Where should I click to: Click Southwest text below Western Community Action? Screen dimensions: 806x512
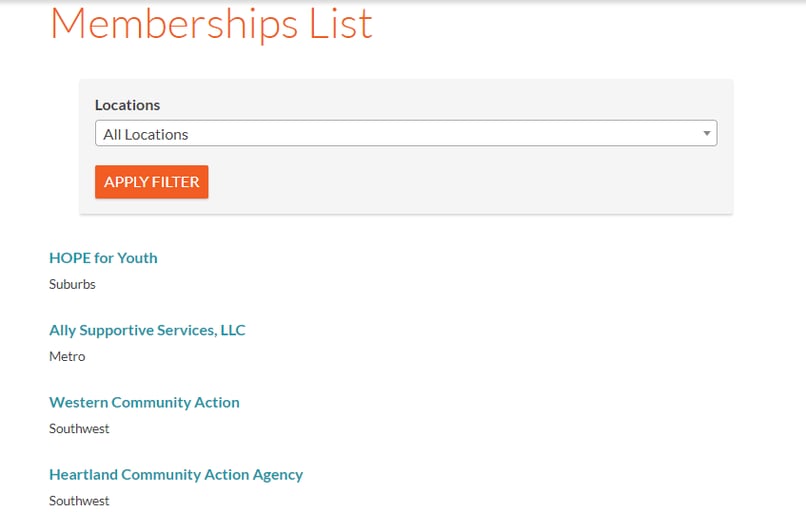[79, 429]
